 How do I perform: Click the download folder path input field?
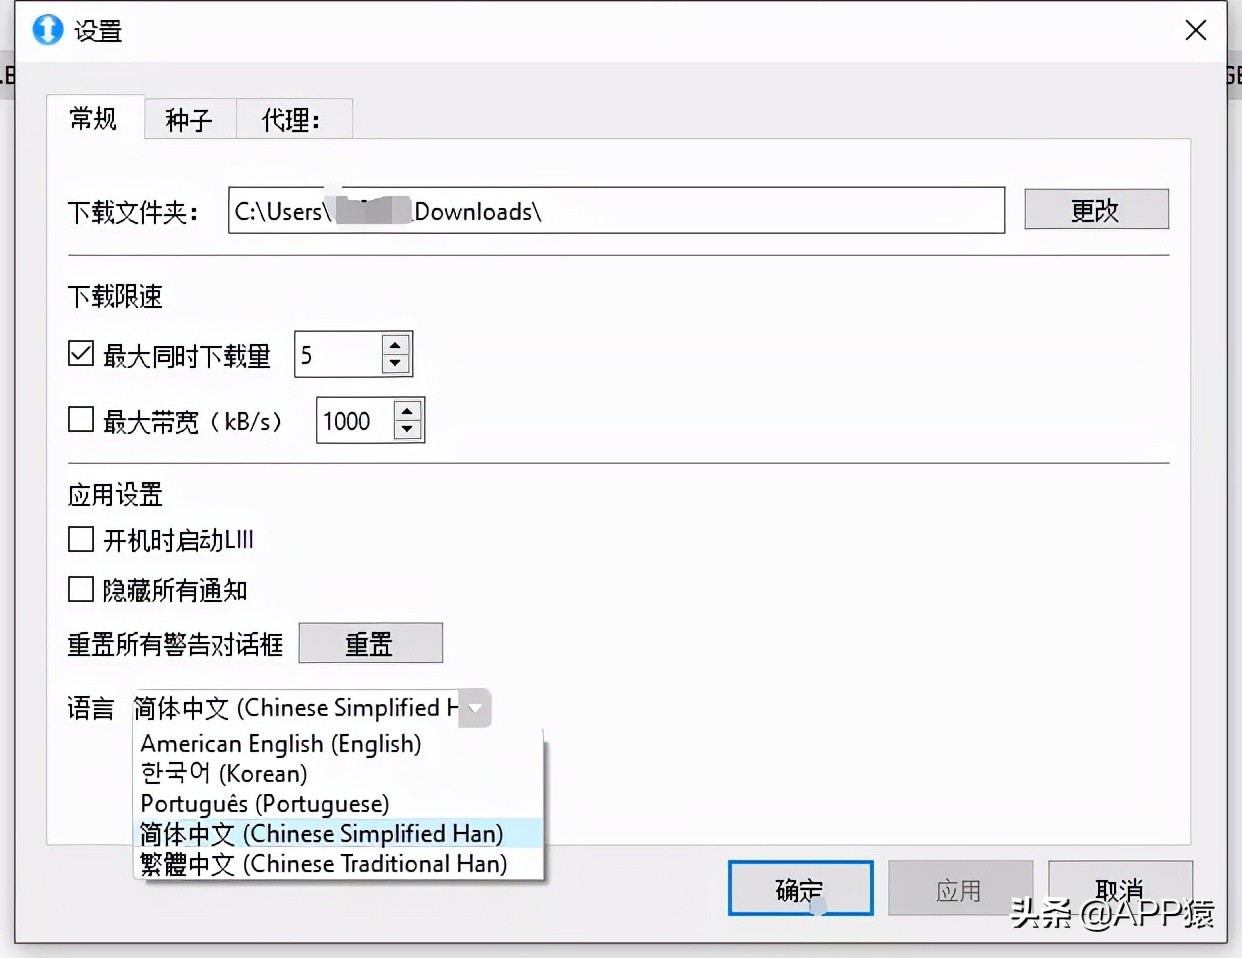[616, 211]
